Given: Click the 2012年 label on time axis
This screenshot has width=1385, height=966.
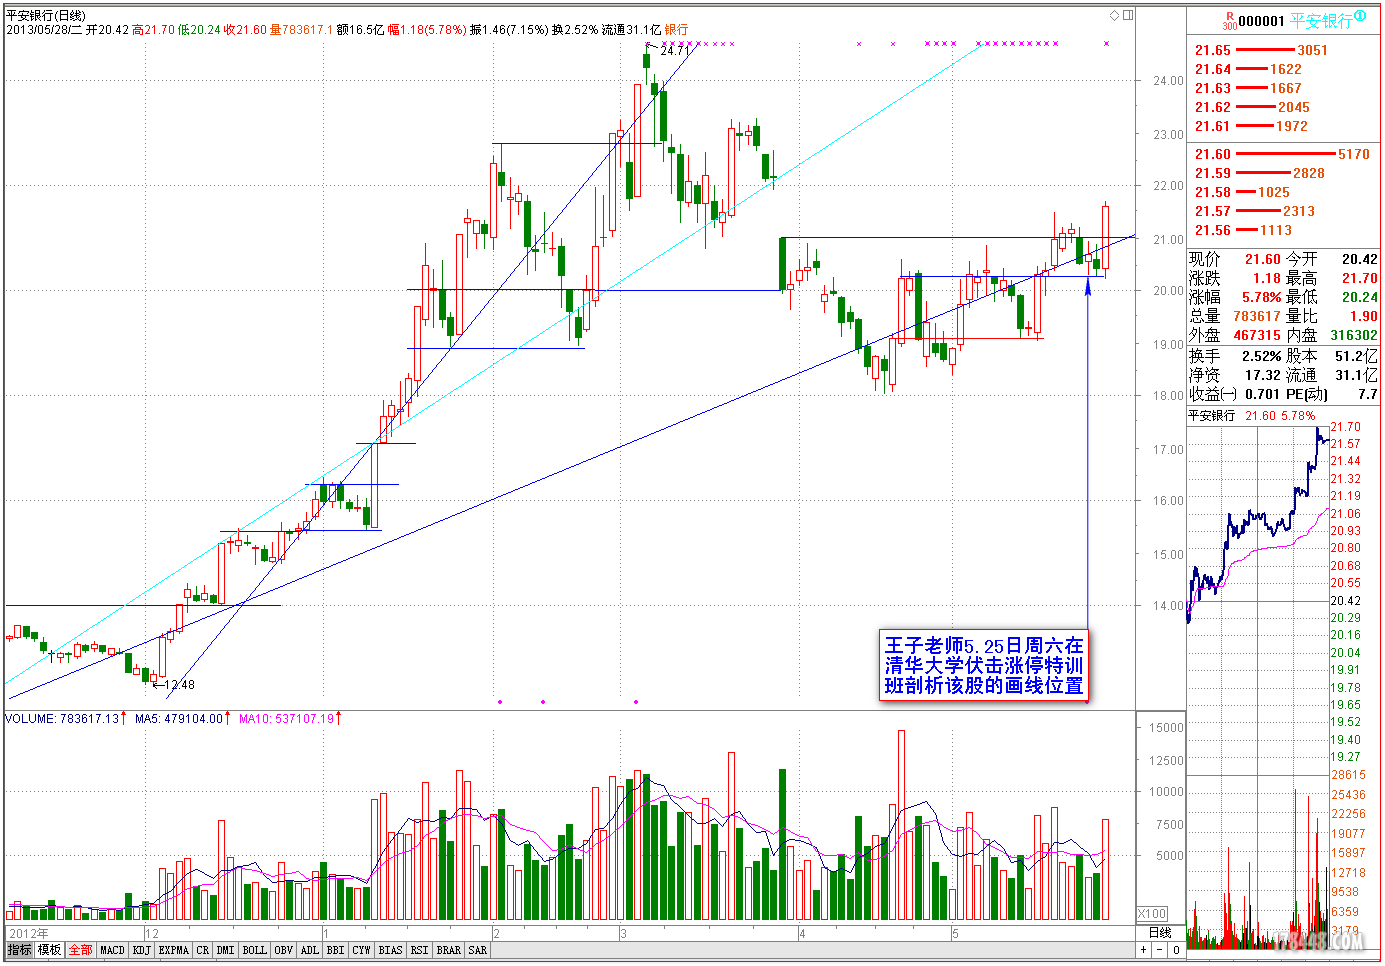Looking at the screenshot, I should (x=29, y=933).
